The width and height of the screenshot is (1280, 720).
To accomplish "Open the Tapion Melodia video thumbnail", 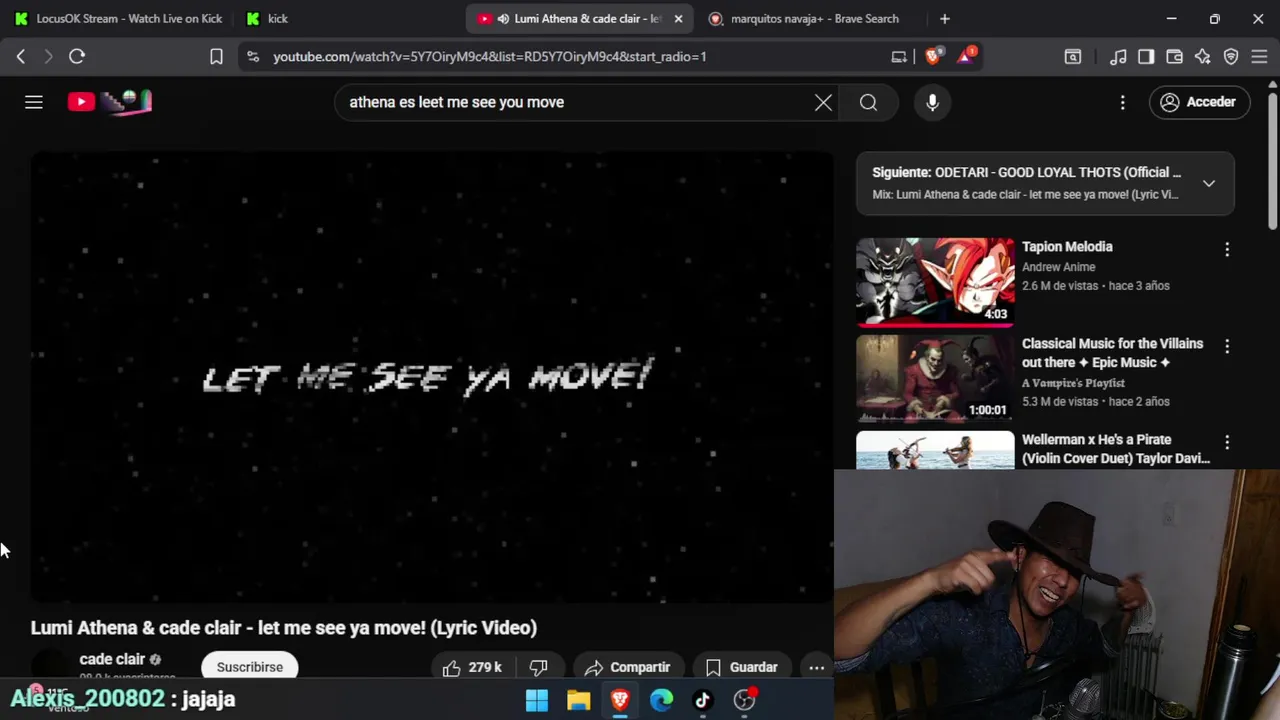I will coord(935,282).
